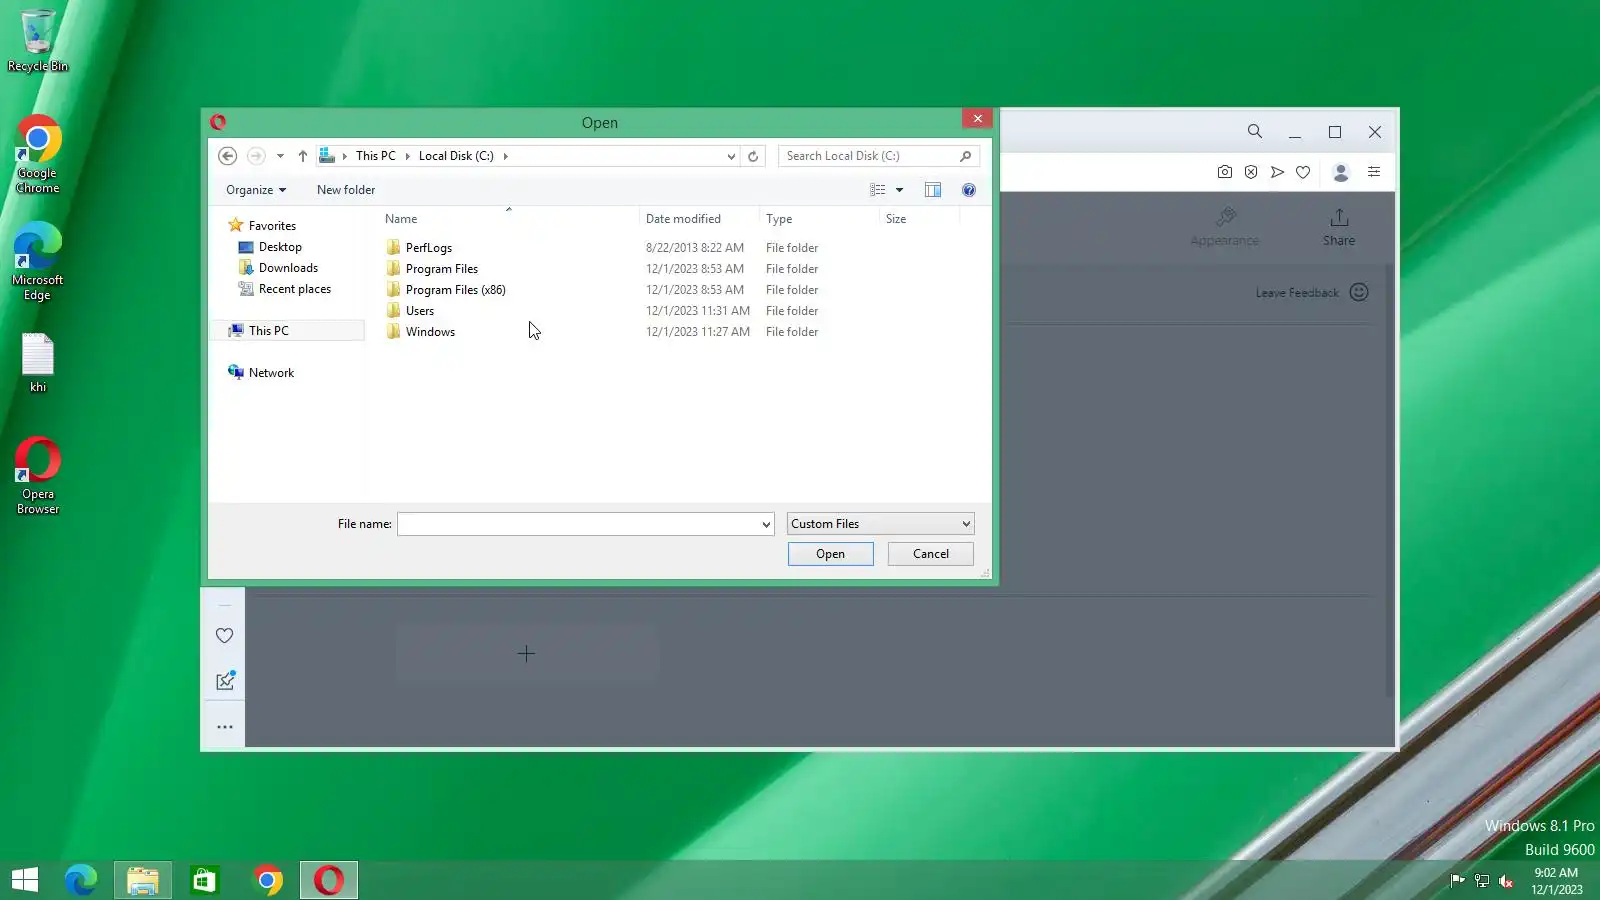Click the File name input field
The image size is (1600, 900).
577,524
